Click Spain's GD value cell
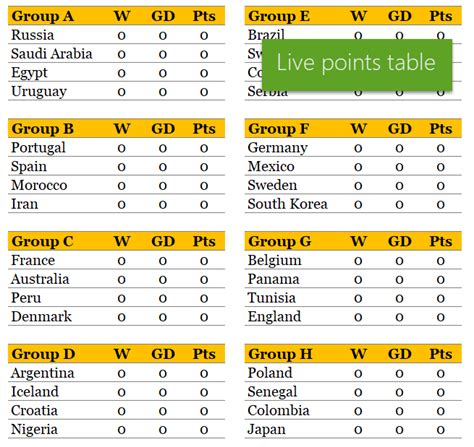The height and width of the screenshot is (447, 474). (x=163, y=167)
